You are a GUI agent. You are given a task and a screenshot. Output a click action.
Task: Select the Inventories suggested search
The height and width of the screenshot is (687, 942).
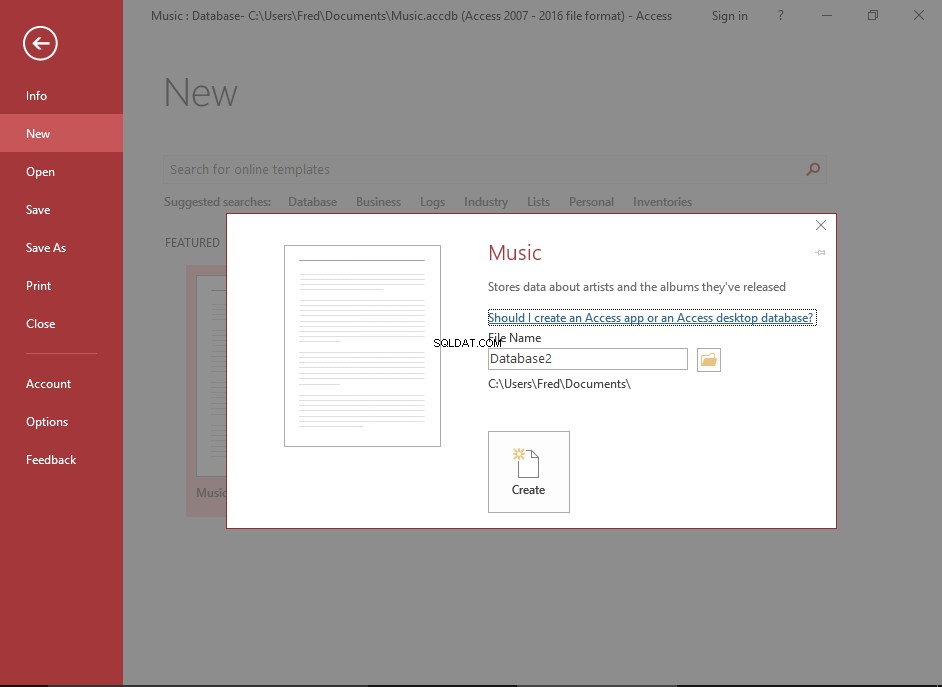[x=663, y=202]
